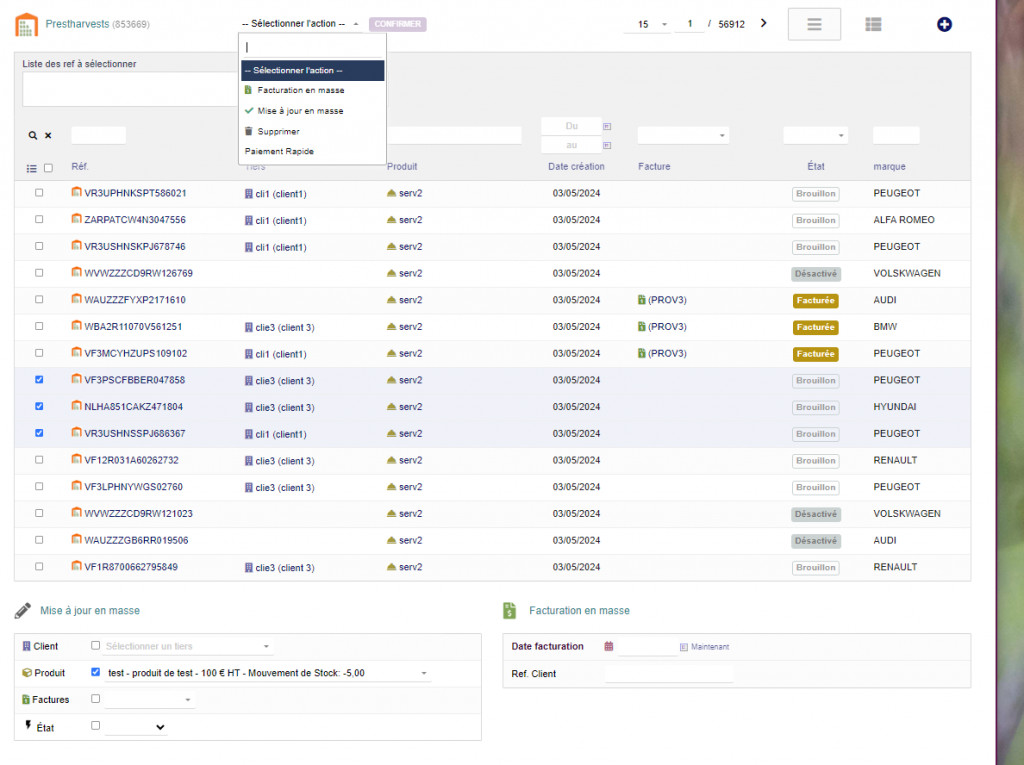Viewport: 1024px width, 765px height.
Task: Click the Prestharvests house logo icon
Action: point(26,24)
